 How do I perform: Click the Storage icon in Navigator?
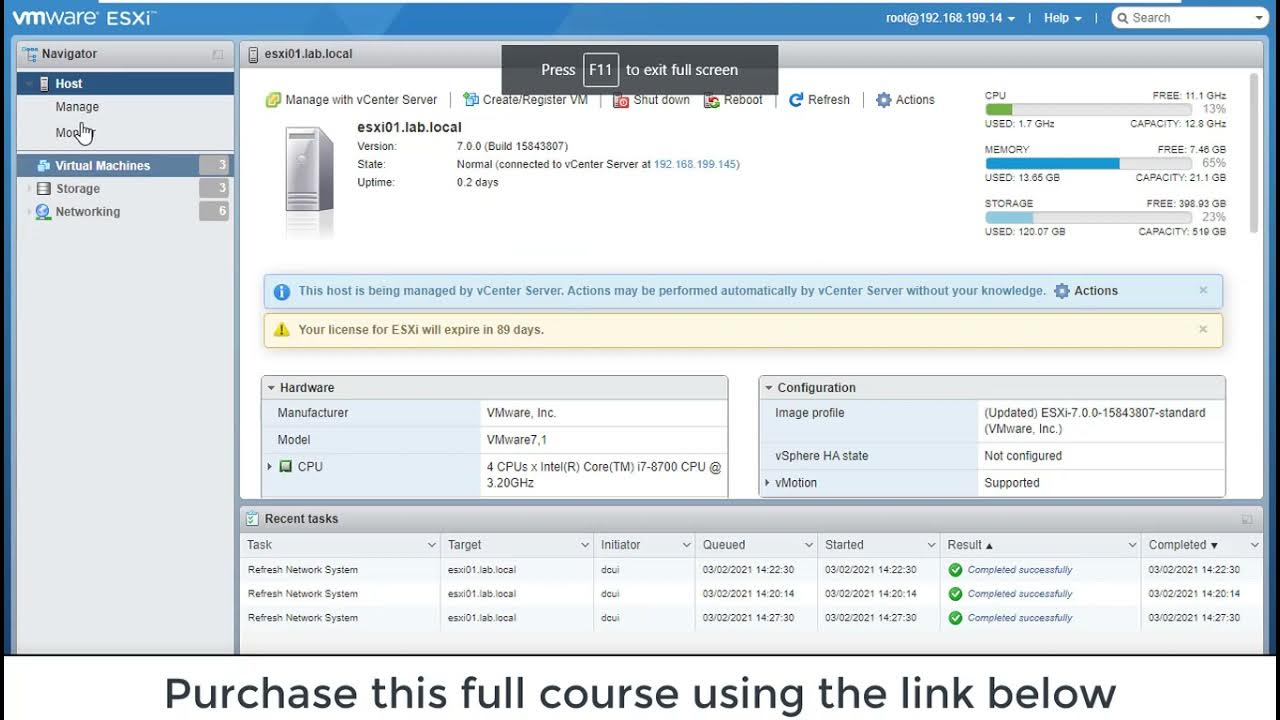tap(44, 189)
